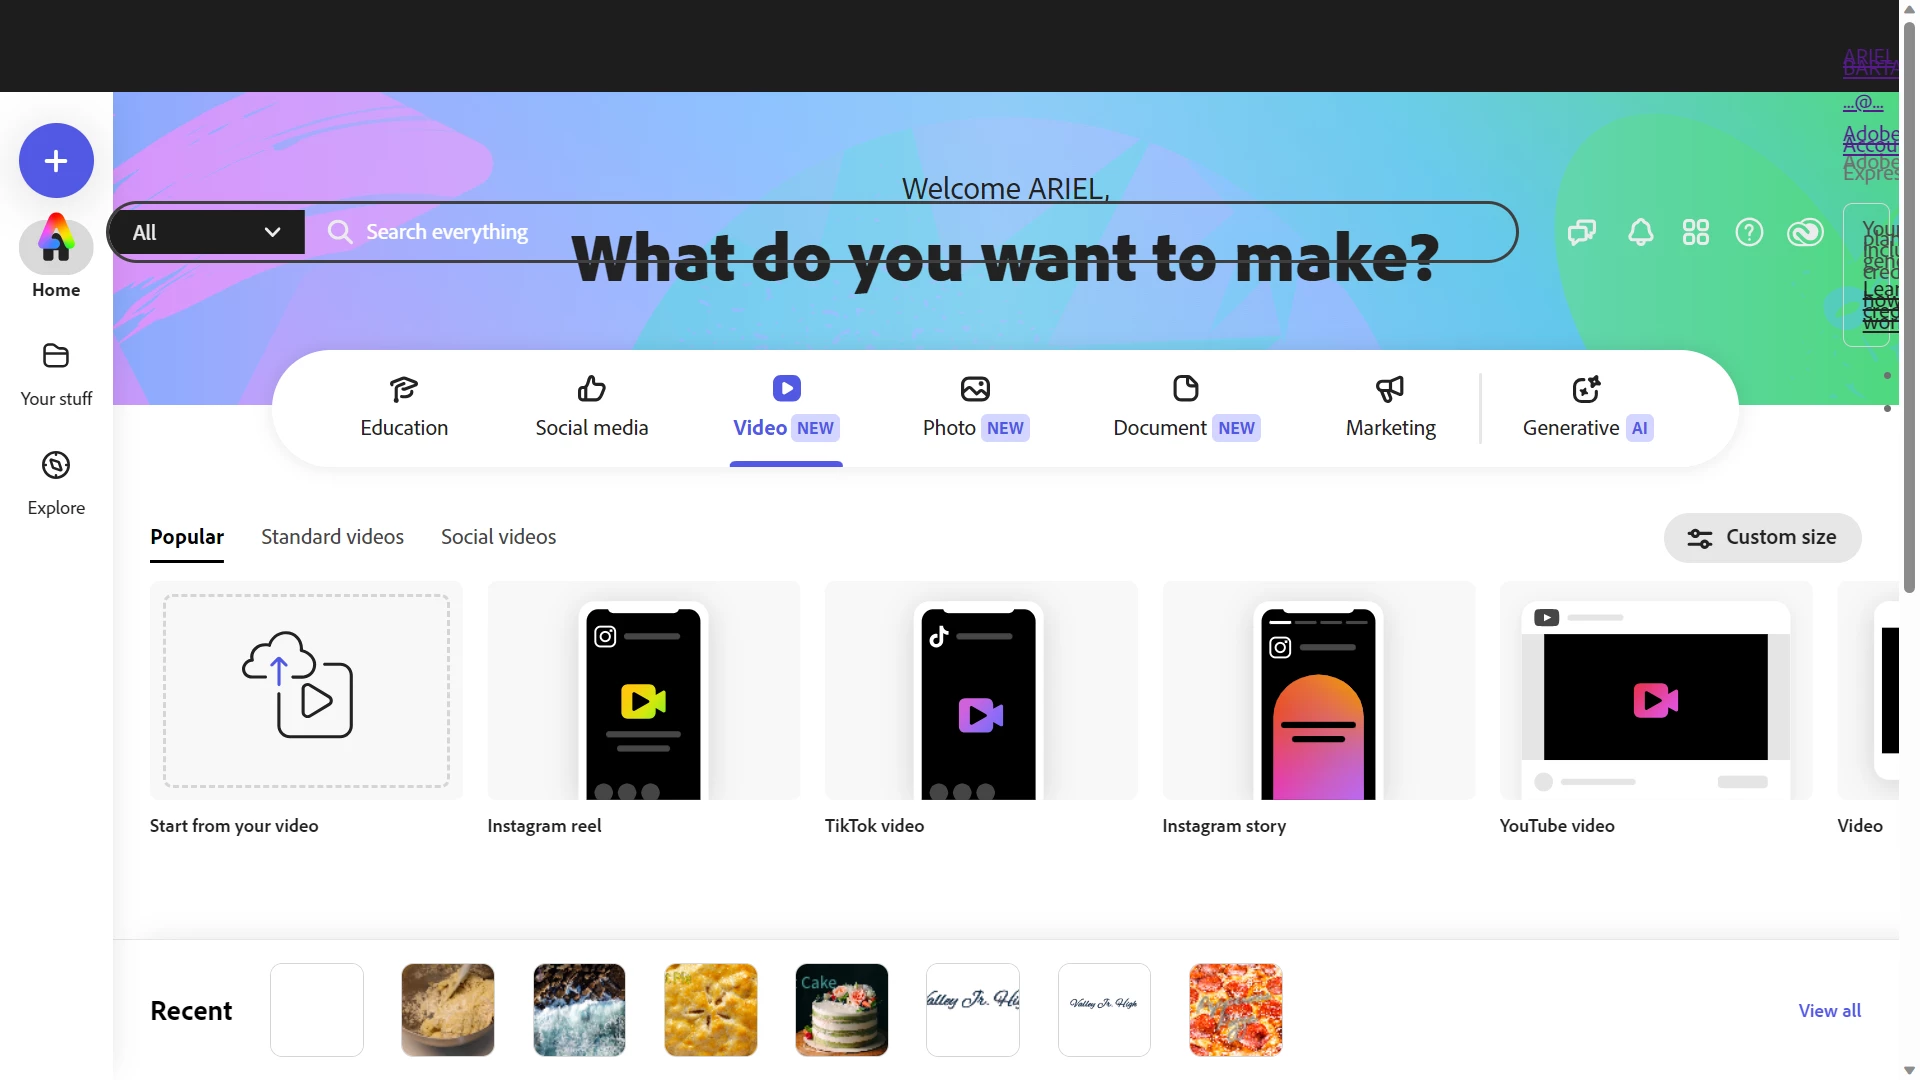The height and width of the screenshot is (1080, 1920).
Task: Select the Photo category tab
Action: click(975, 408)
